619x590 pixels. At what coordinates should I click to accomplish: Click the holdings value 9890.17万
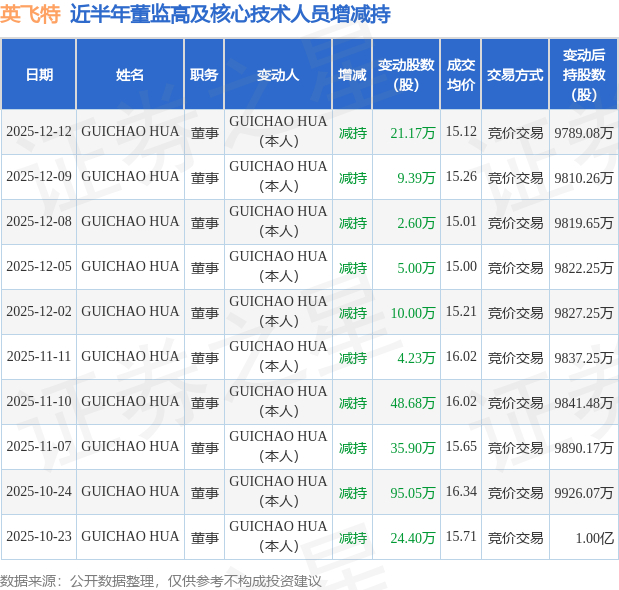coord(583,448)
